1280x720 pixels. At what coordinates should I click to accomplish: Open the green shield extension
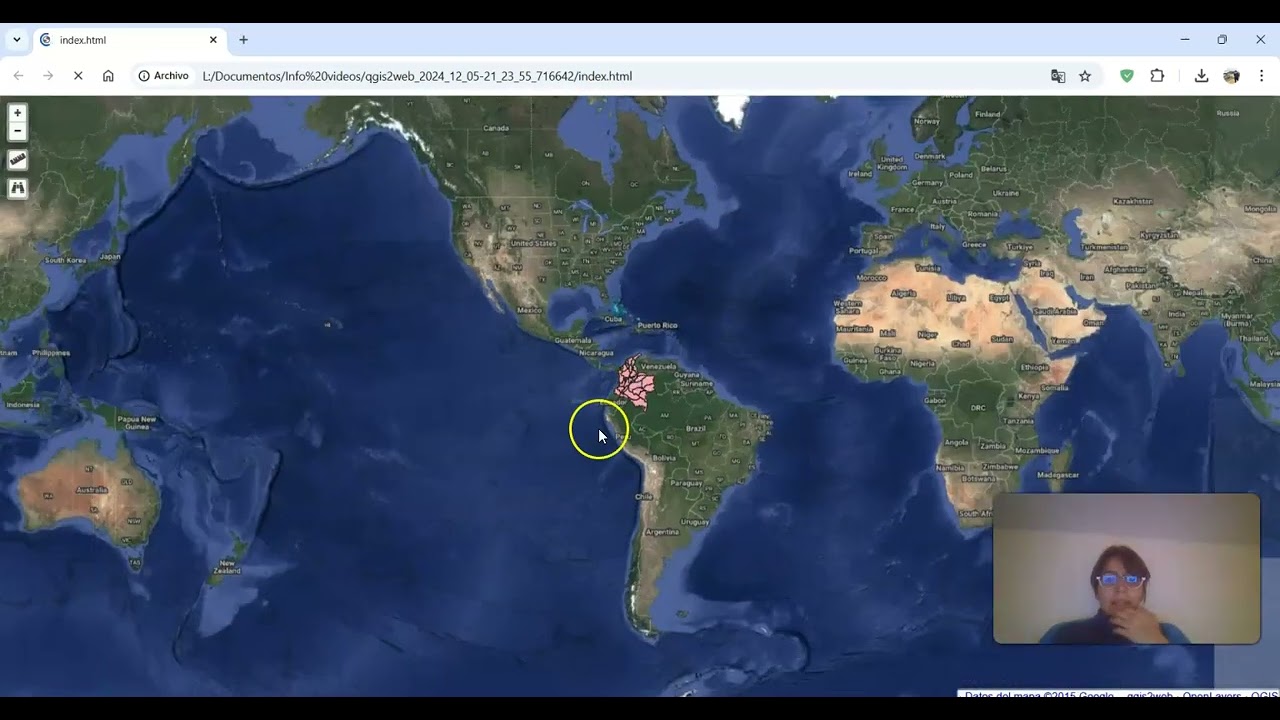click(1127, 76)
